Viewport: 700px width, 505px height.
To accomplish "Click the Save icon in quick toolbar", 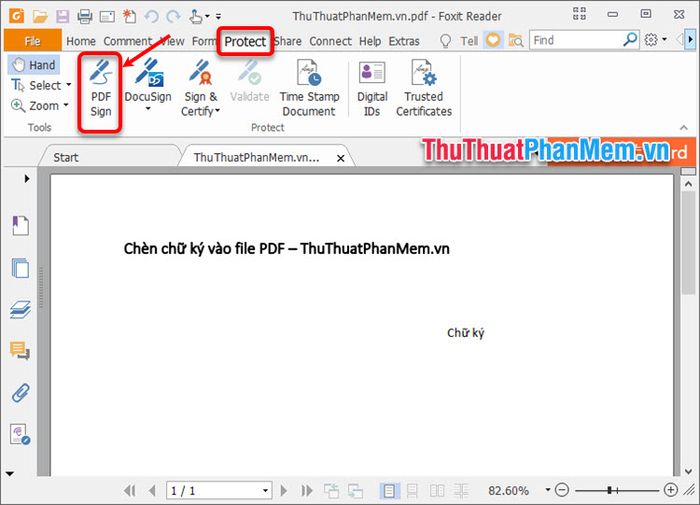I will click(x=62, y=17).
